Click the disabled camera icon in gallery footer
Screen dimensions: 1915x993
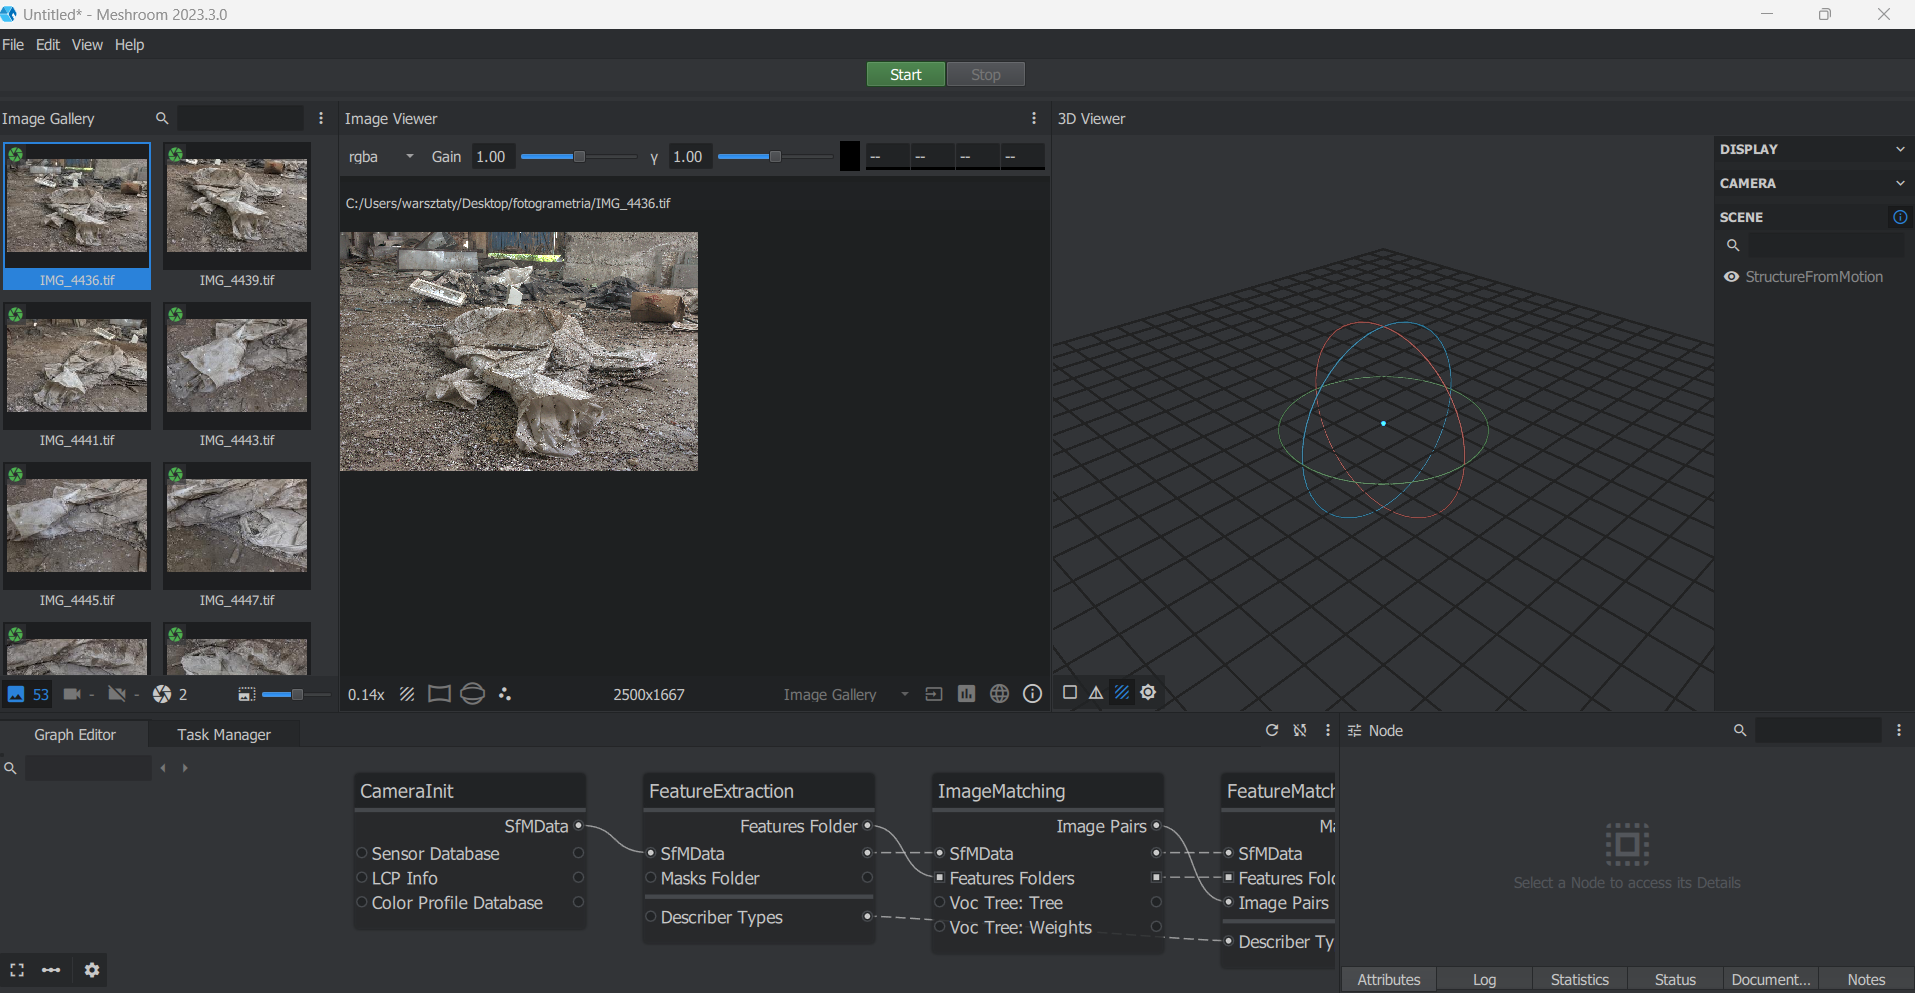point(117,694)
